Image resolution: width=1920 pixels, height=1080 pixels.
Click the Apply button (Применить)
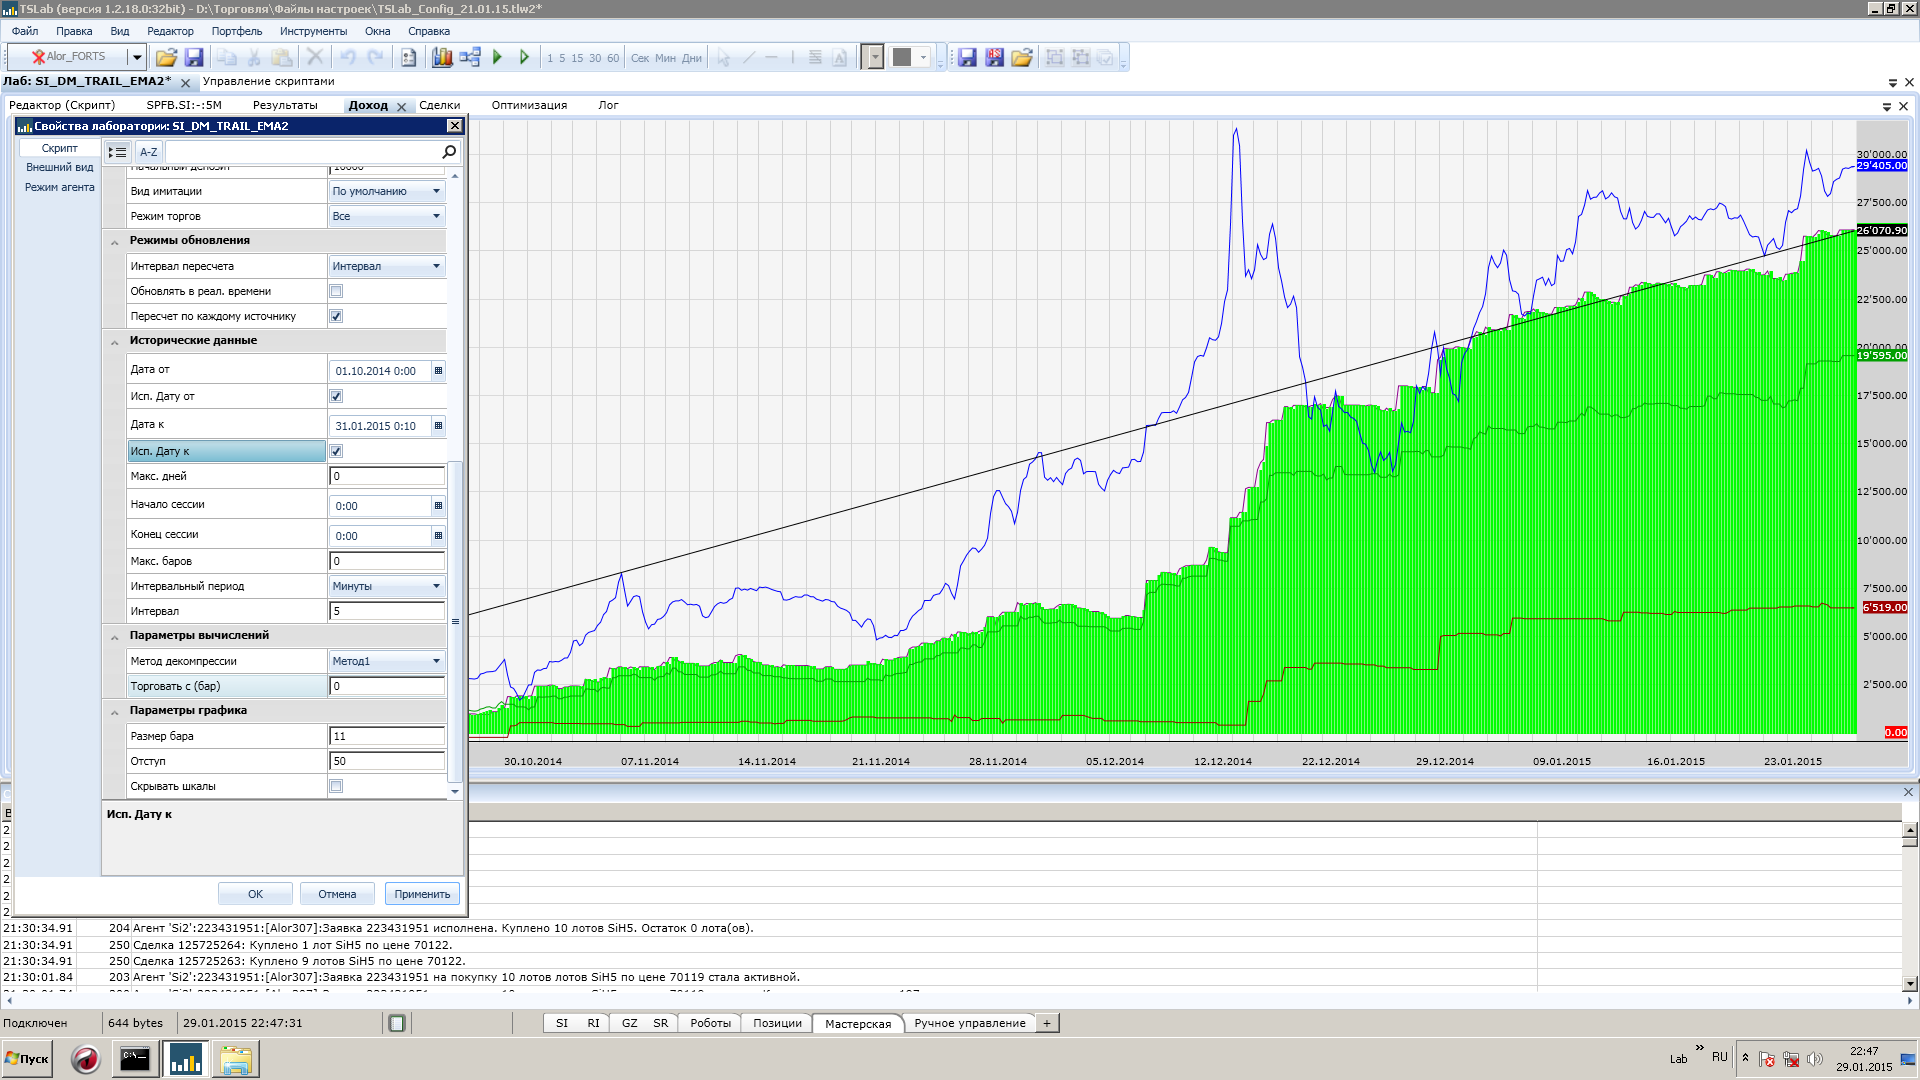coord(422,894)
